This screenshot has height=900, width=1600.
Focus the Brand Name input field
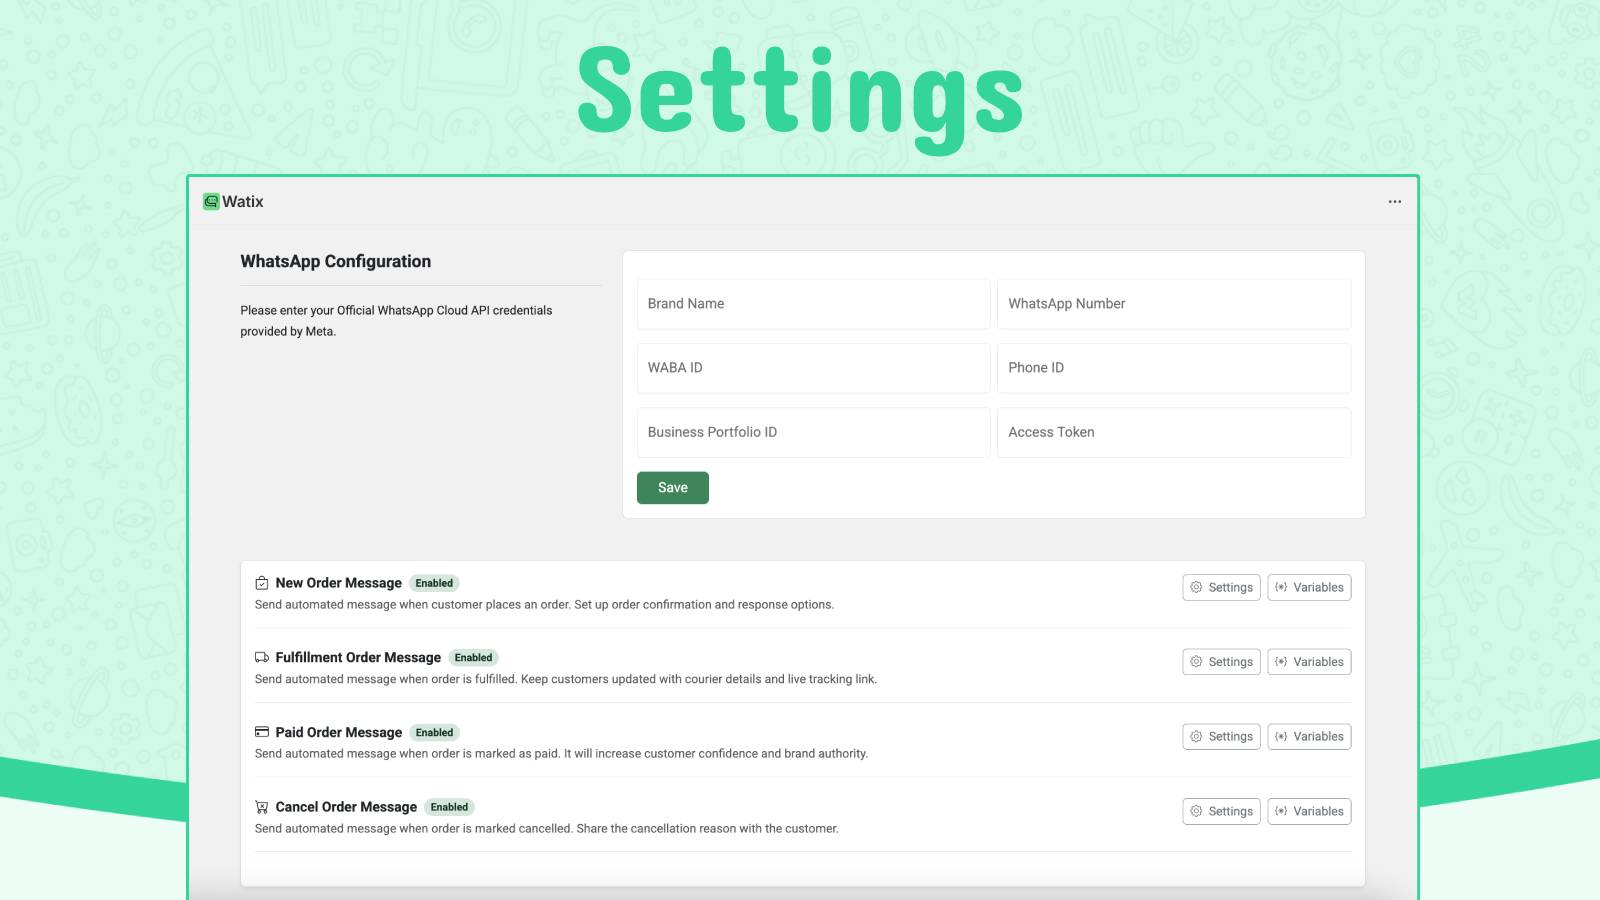pyautogui.click(x=813, y=304)
